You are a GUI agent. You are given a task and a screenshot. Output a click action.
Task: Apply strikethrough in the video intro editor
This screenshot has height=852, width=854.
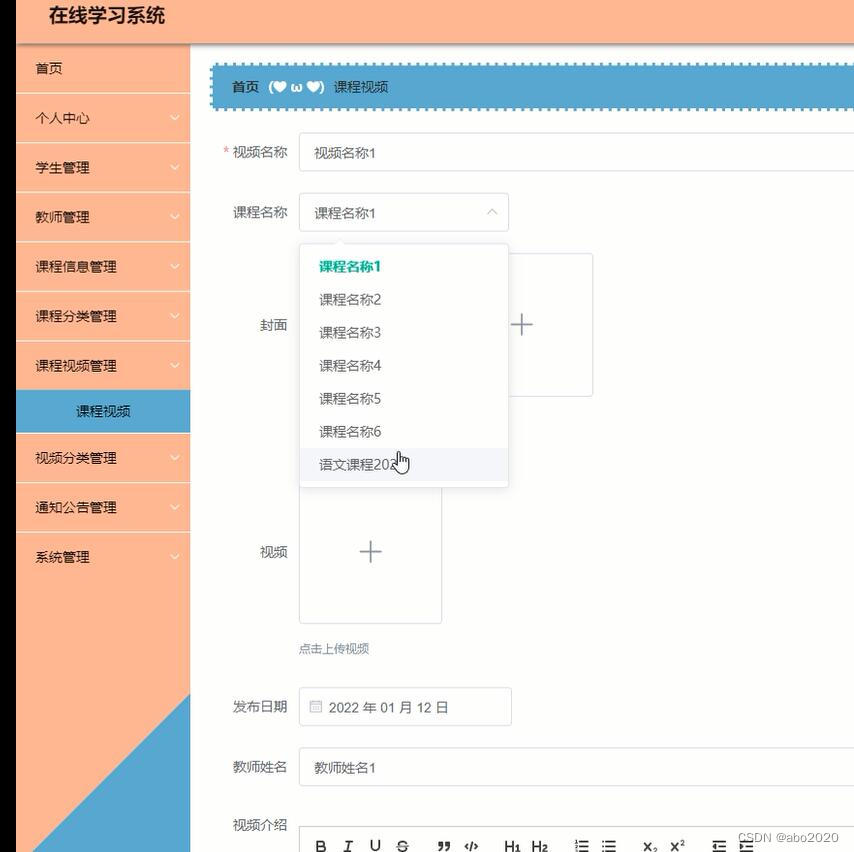pyautogui.click(x=400, y=845)
